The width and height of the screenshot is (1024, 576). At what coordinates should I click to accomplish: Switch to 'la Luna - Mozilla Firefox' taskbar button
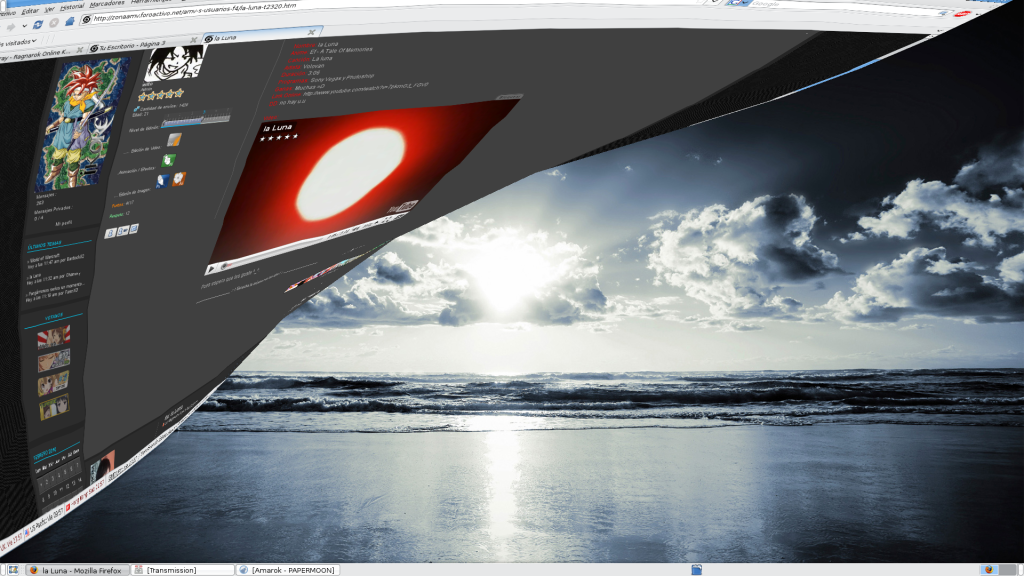(76, 570)
